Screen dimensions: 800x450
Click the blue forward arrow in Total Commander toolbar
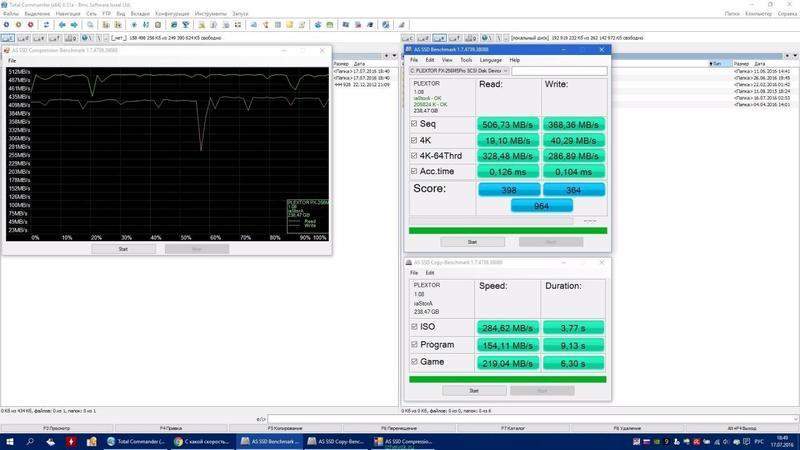75,24
